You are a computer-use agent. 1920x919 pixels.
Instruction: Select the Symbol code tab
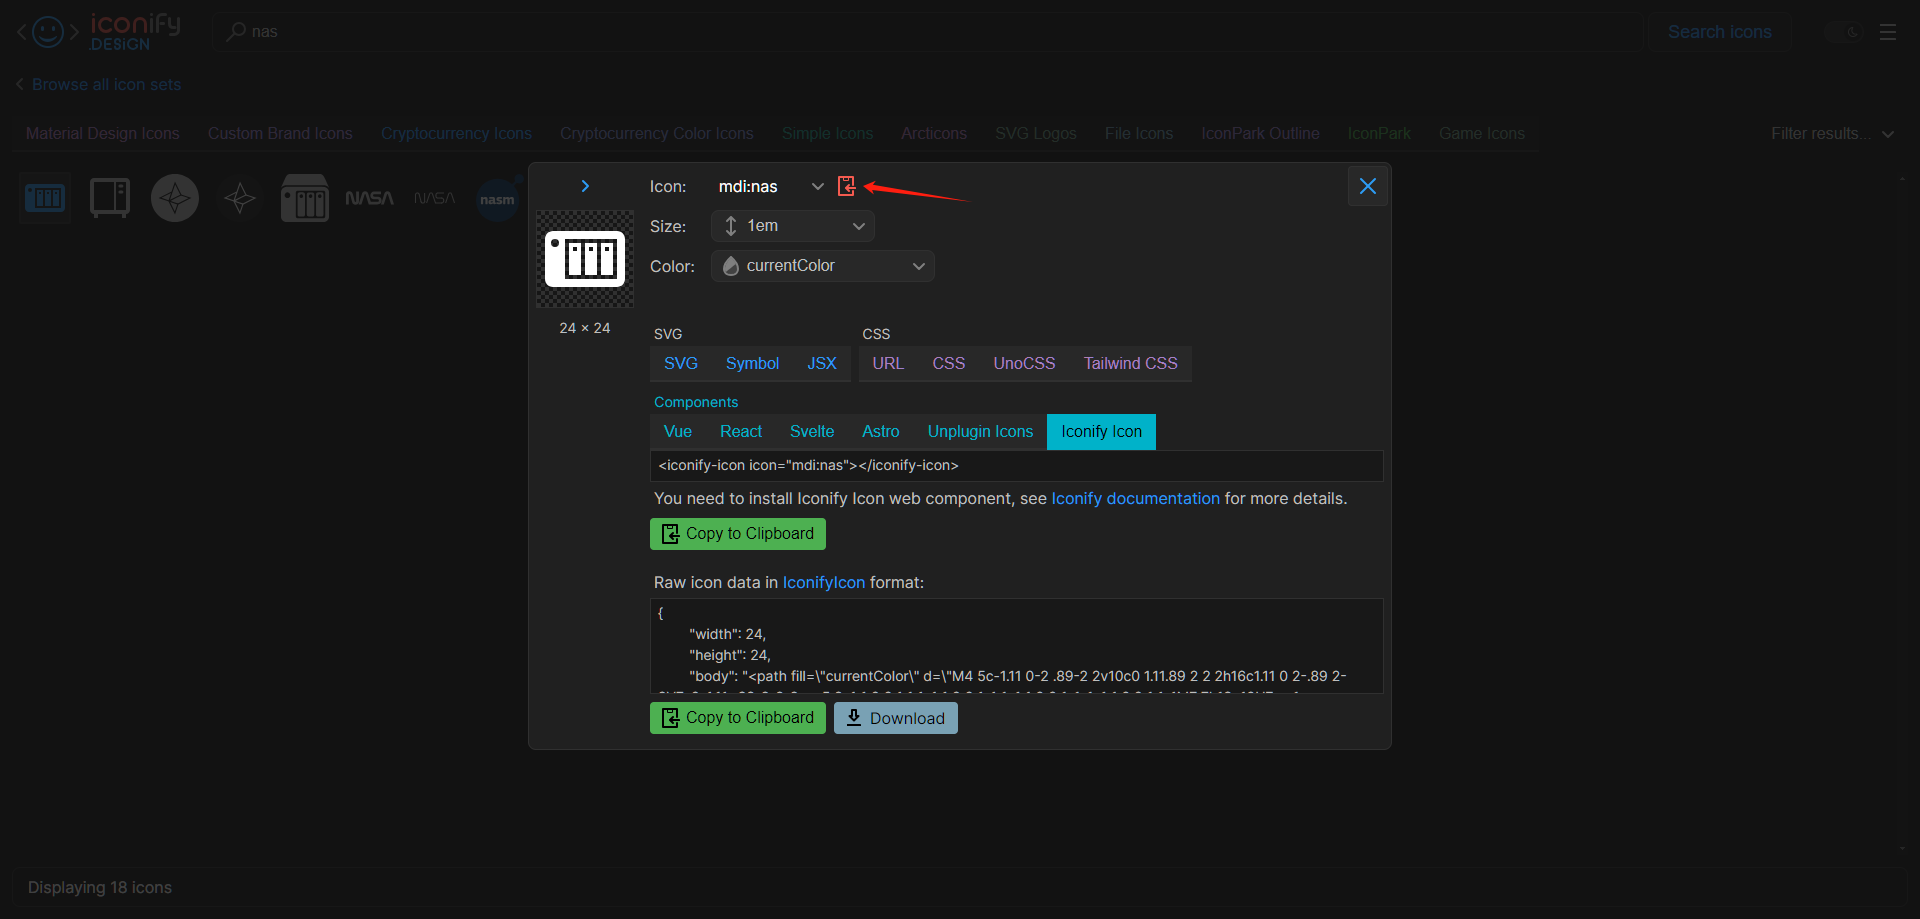pyautogui.click(x=752, y=364)
